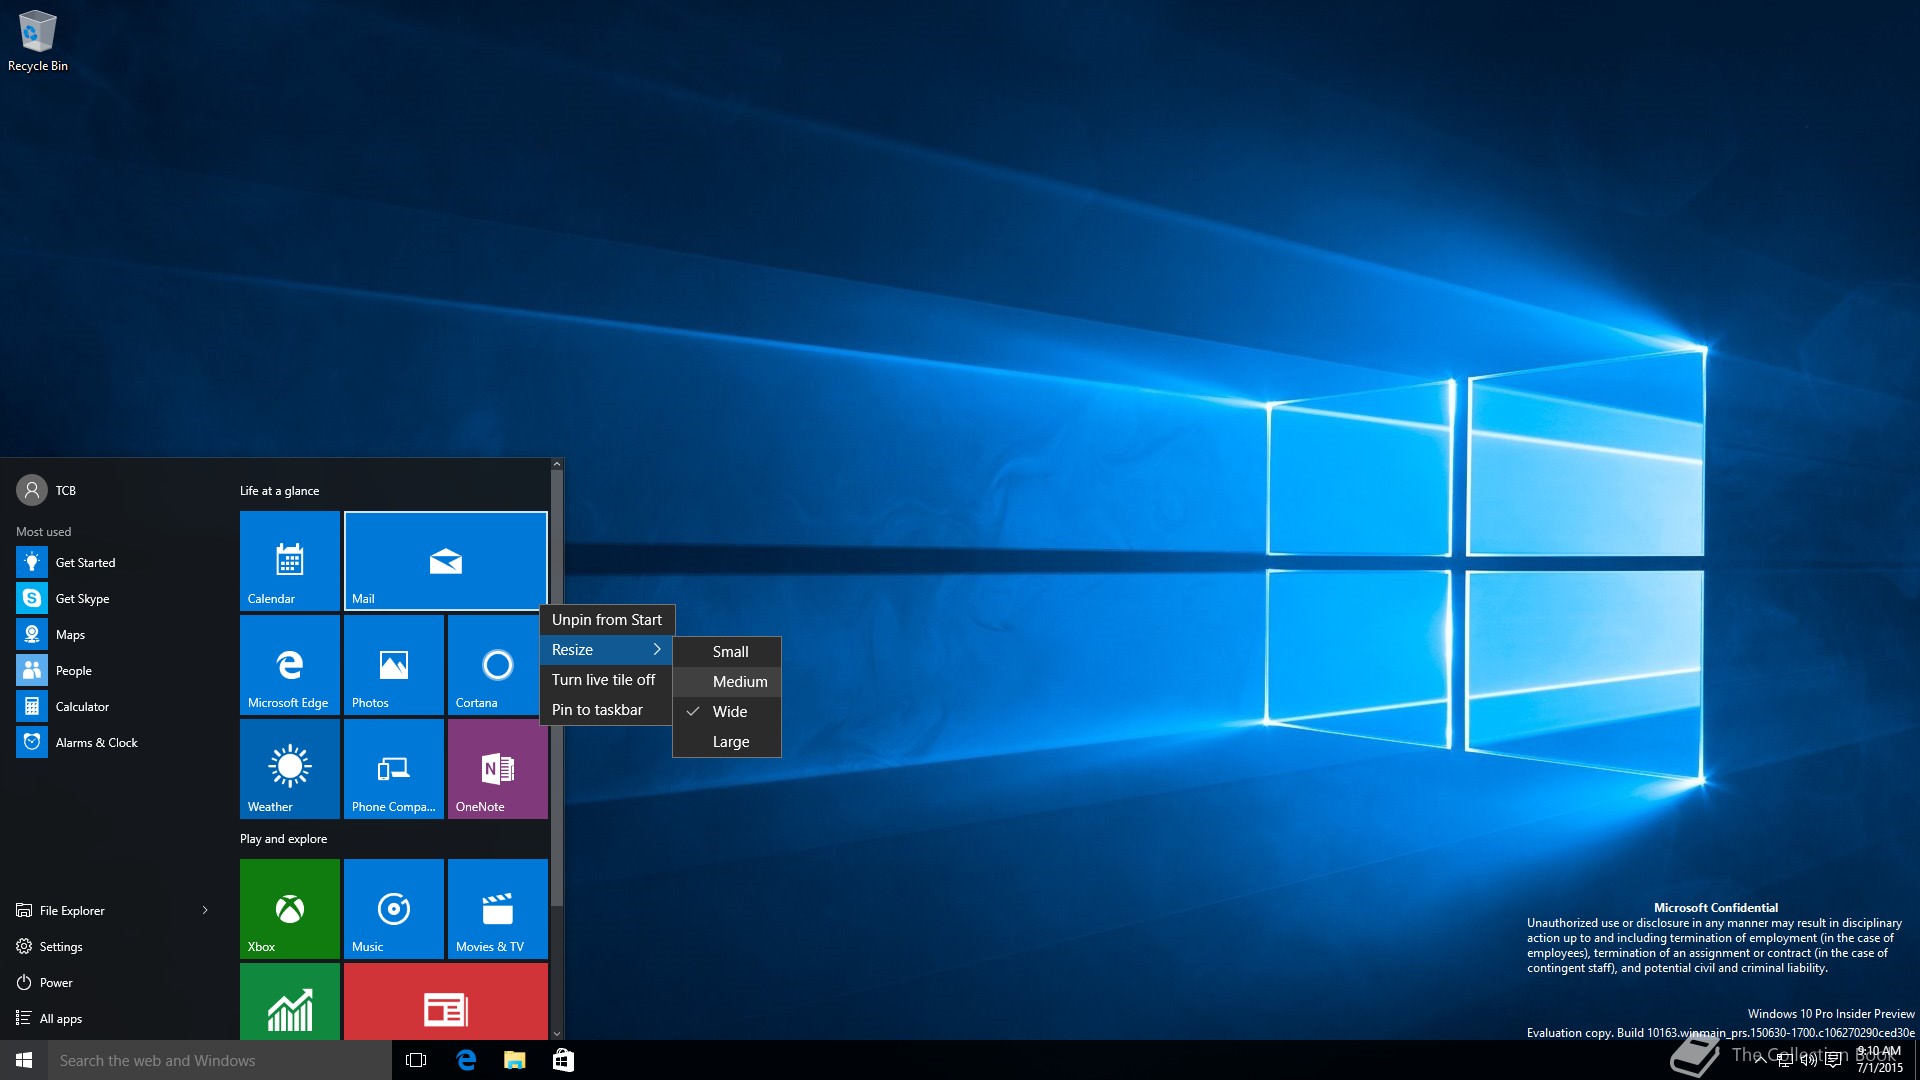Select Small tile size
The image size is (1920, 1080).
click(x=727, y=651)
